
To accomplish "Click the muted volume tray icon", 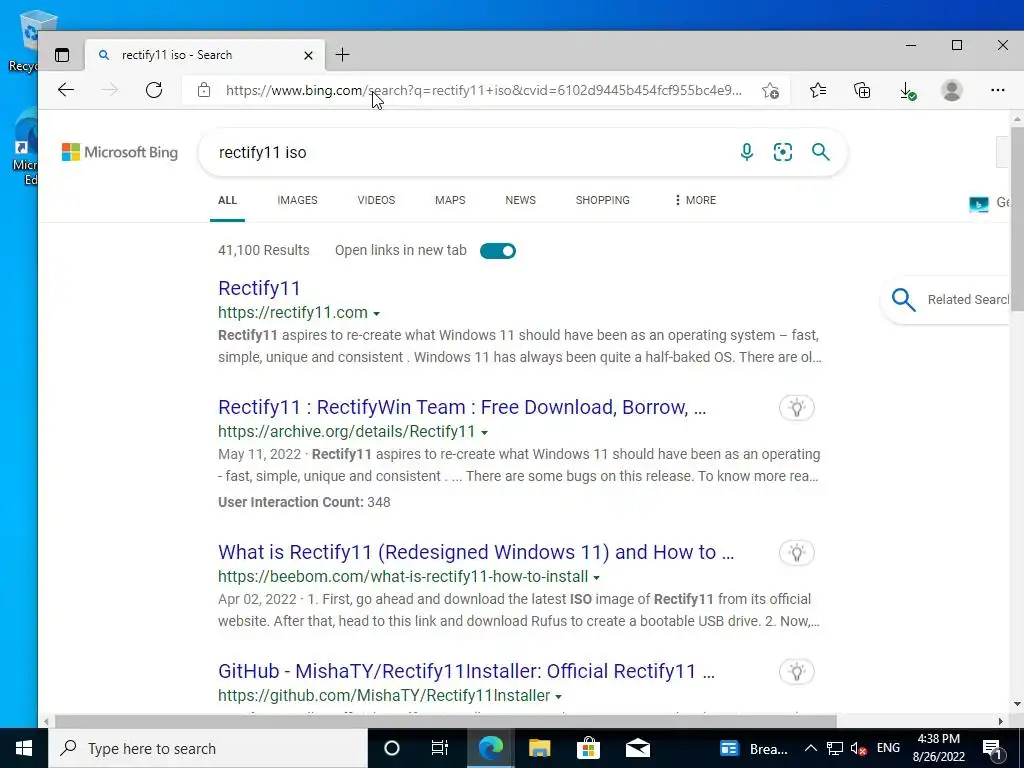I will coord(859,748).
